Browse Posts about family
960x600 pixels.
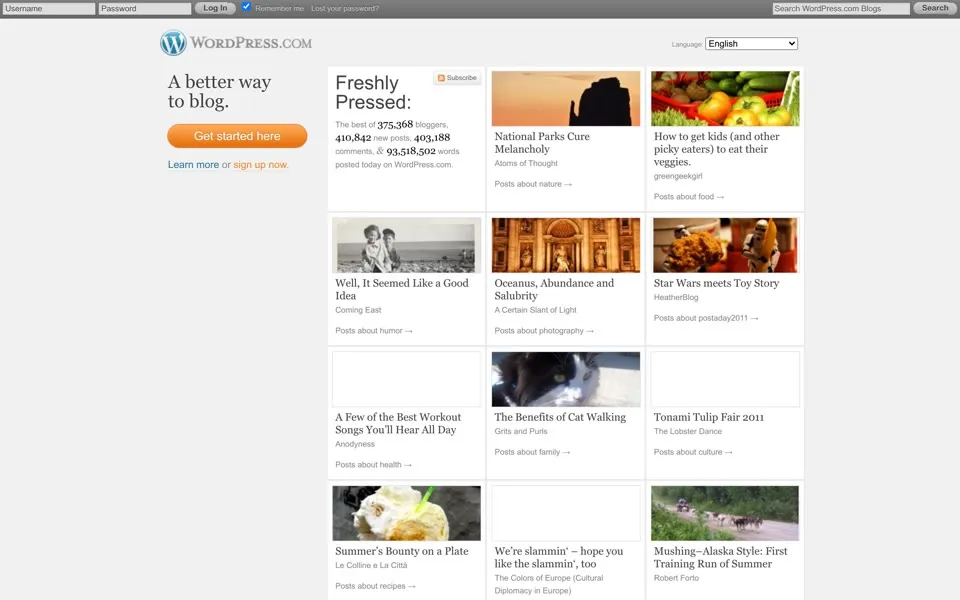pos(532,452)
